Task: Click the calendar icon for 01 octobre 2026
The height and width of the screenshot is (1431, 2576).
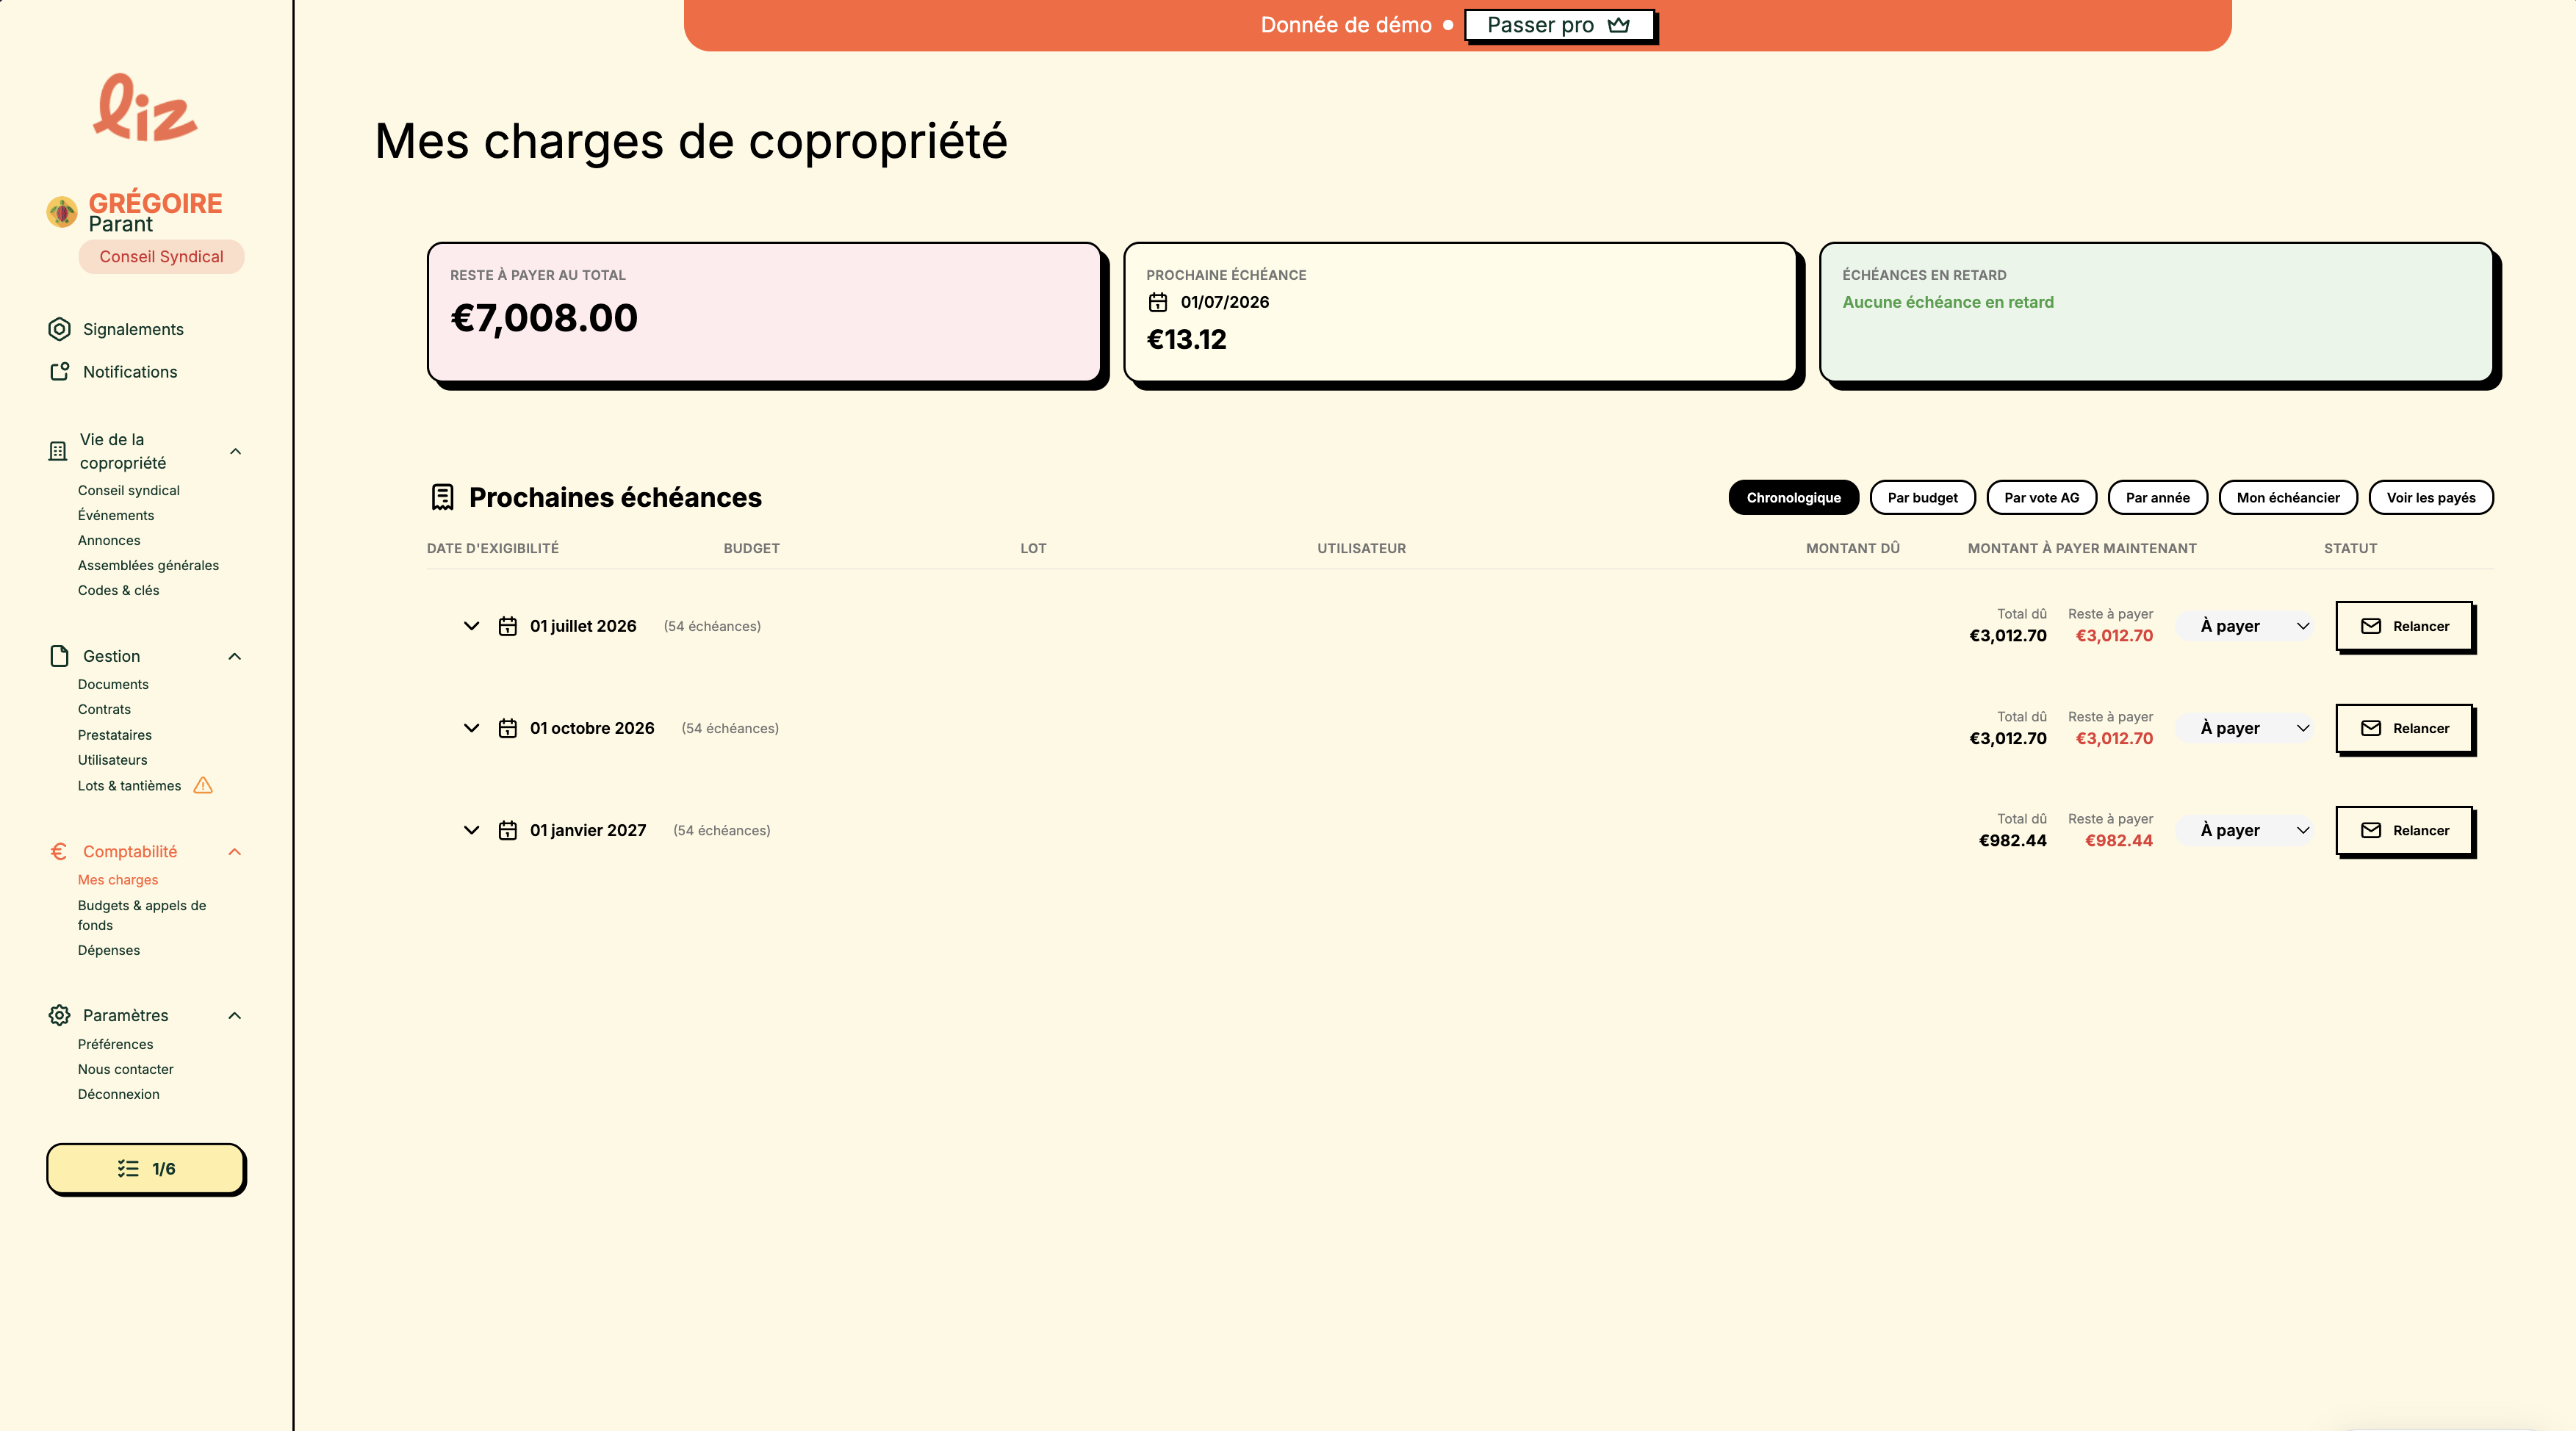Action: coord(508,728)
